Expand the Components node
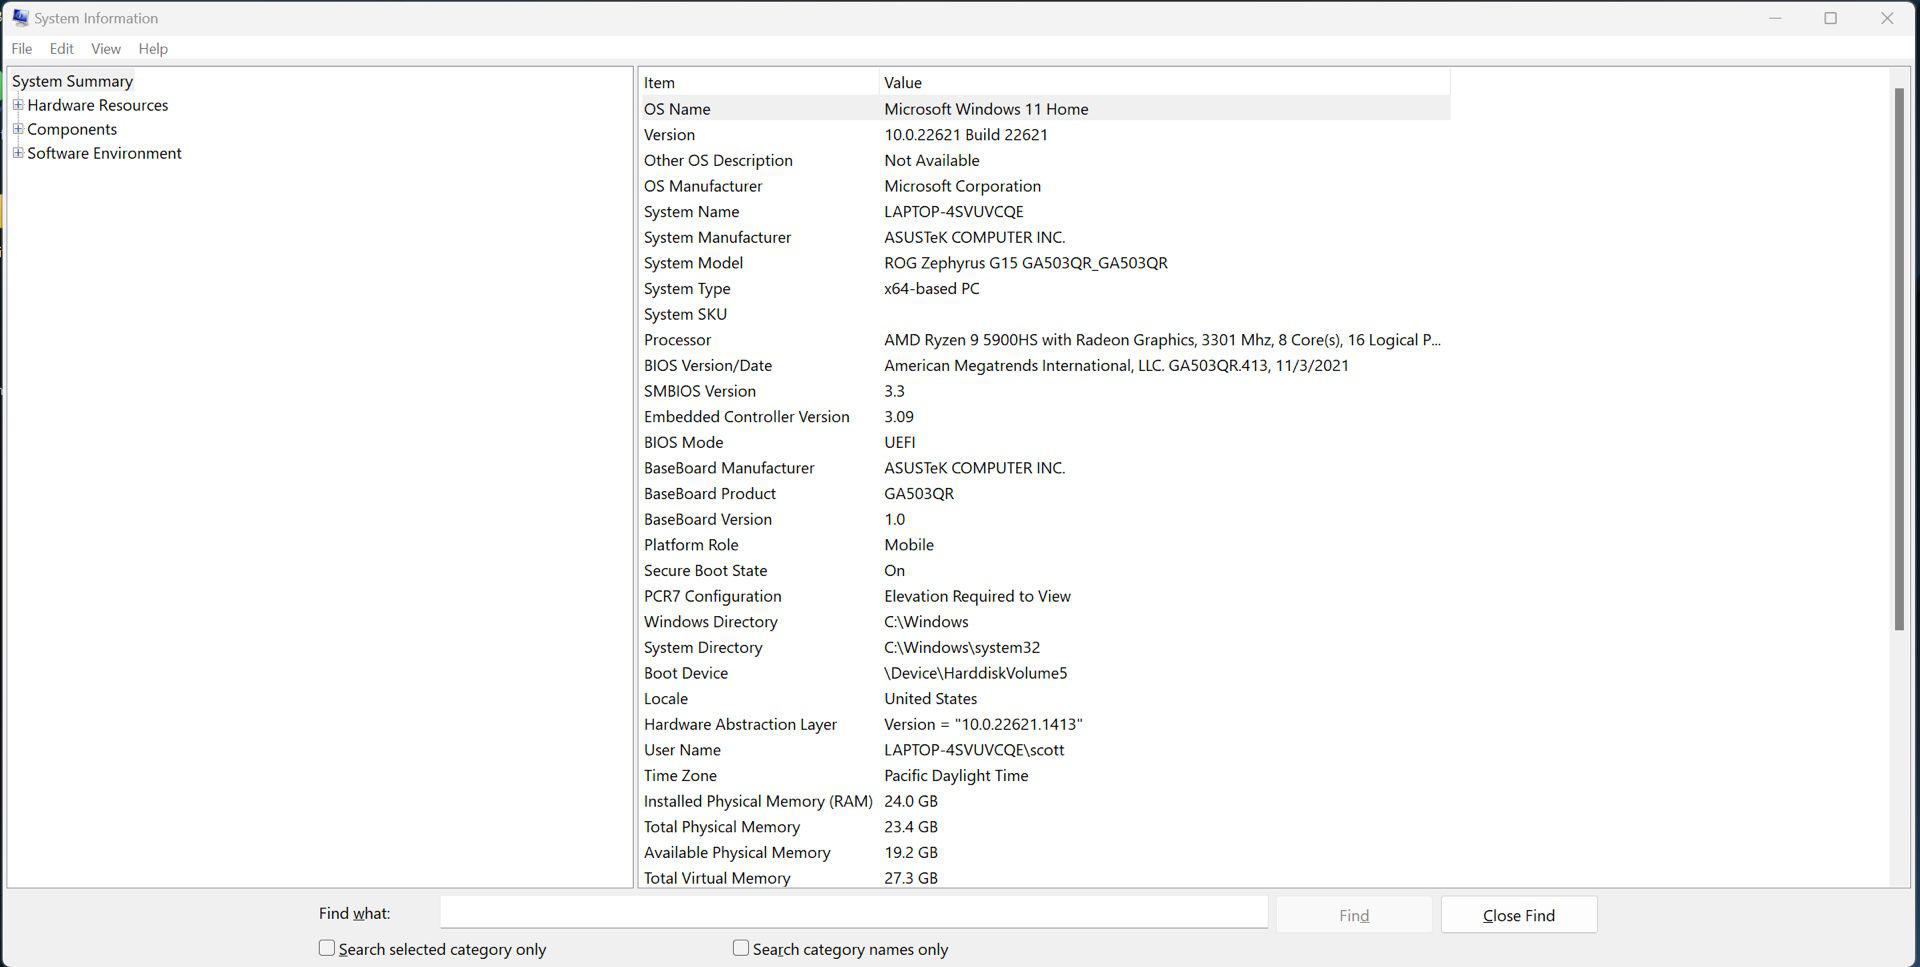1920x967 pixels. [18, 128]
